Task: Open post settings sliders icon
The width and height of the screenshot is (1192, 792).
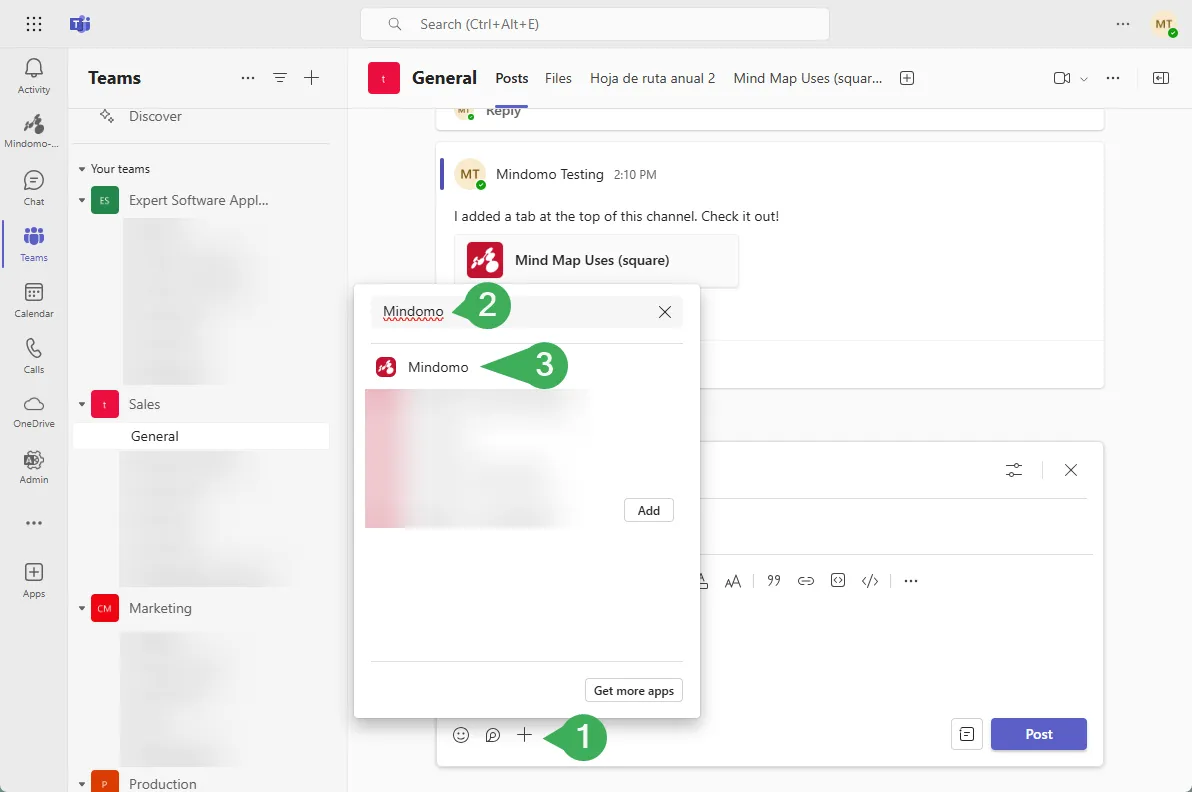Action: 1014,470
